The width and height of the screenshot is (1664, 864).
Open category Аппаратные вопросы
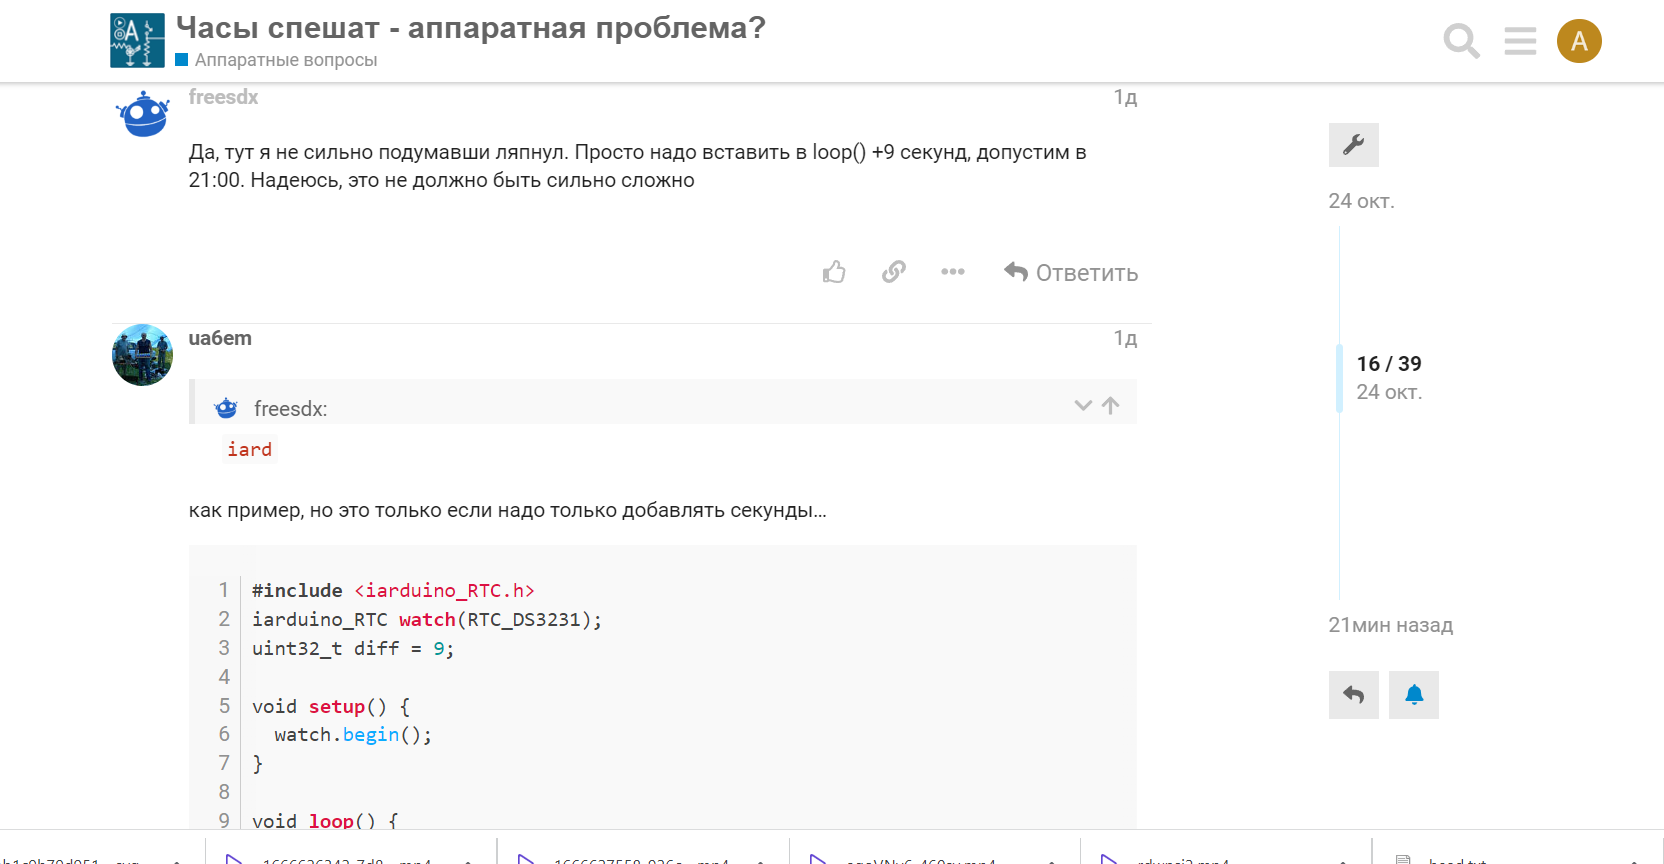(x=276, y=60)
